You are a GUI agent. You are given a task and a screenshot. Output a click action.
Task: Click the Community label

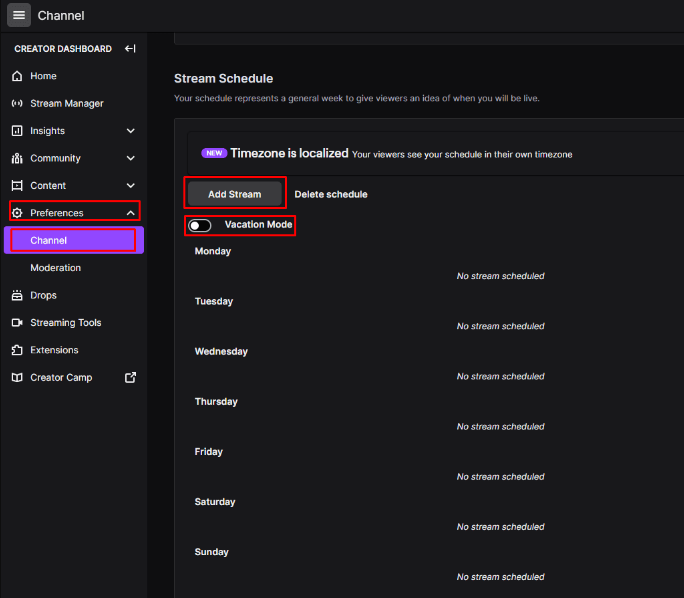click(x=55, y=158)
